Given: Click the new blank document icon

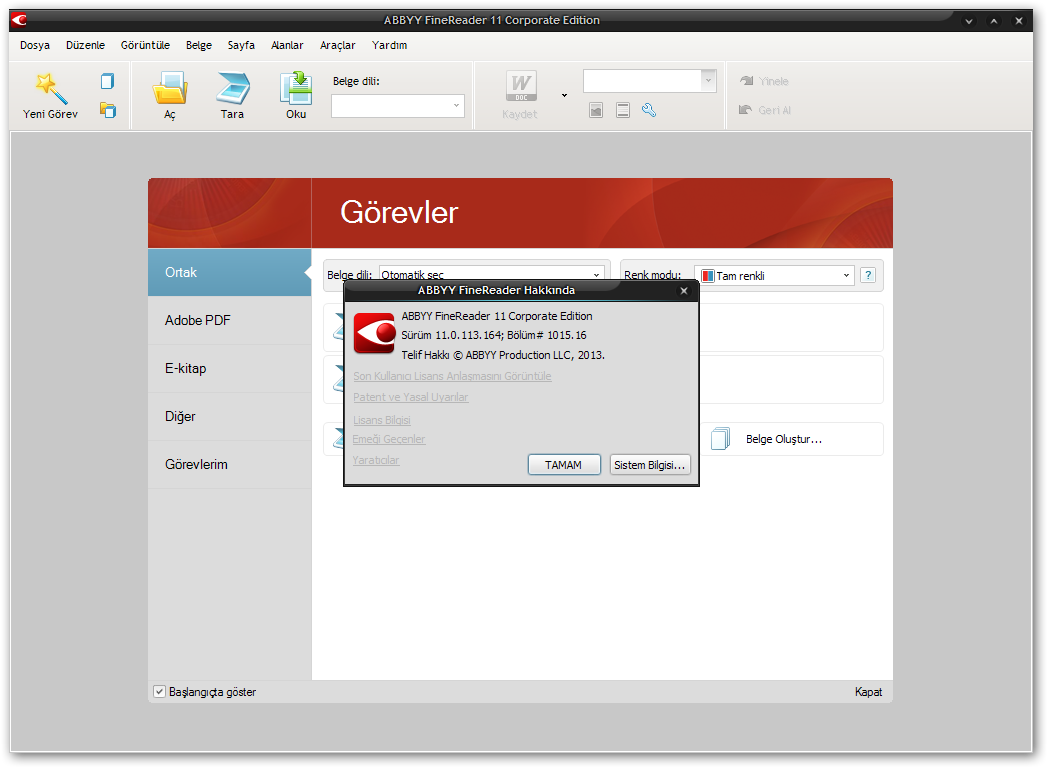Looking at the screenshot, I should tap(108, 82).
